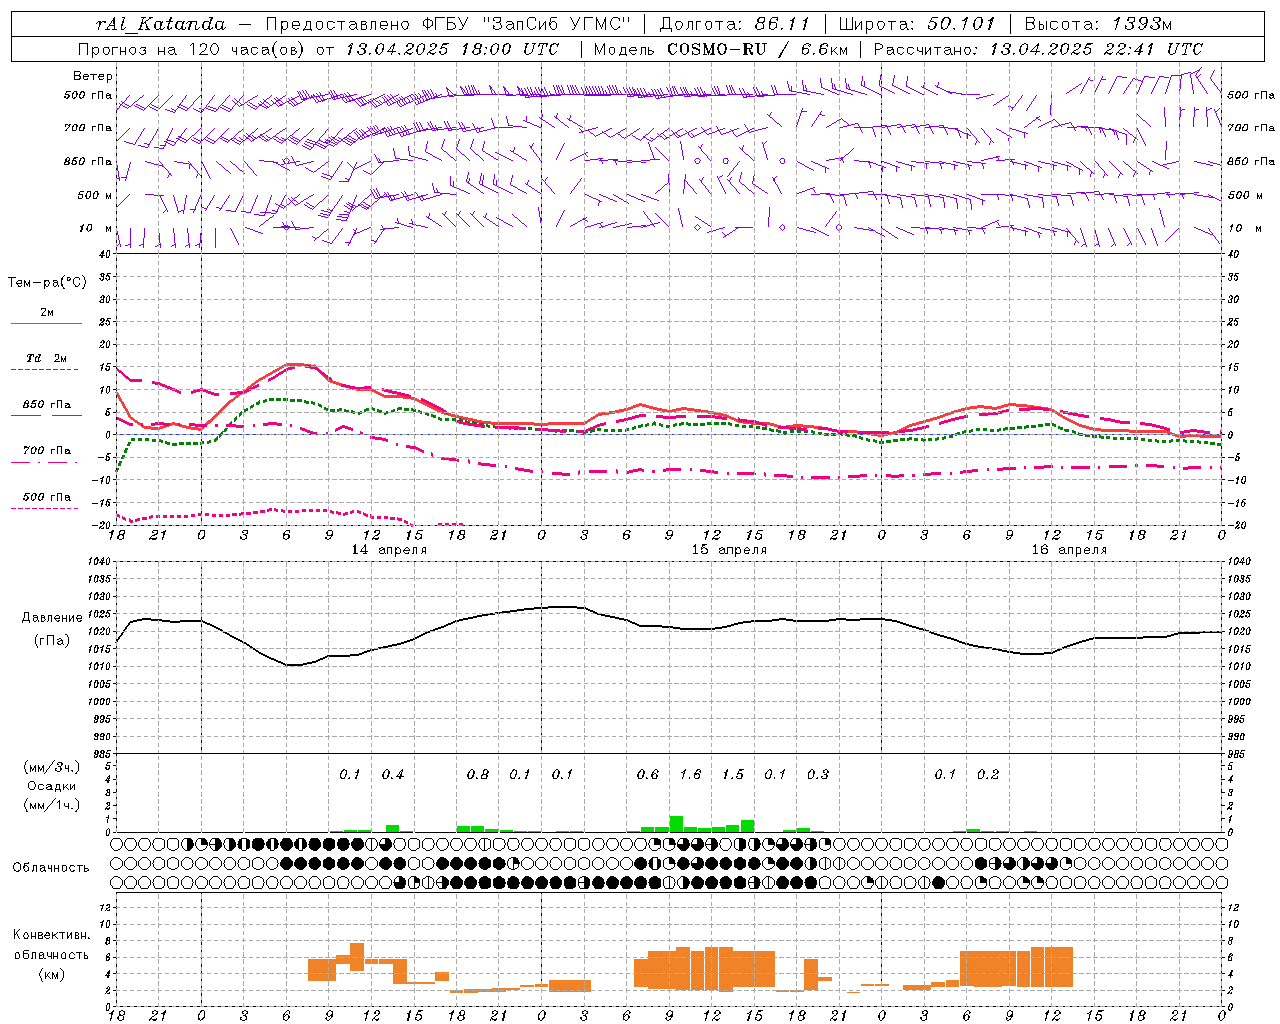Click the forecast start time 13.04.2025 18:00 UTC
This screenshot has height=1024, width=1280.
(452, 49)
